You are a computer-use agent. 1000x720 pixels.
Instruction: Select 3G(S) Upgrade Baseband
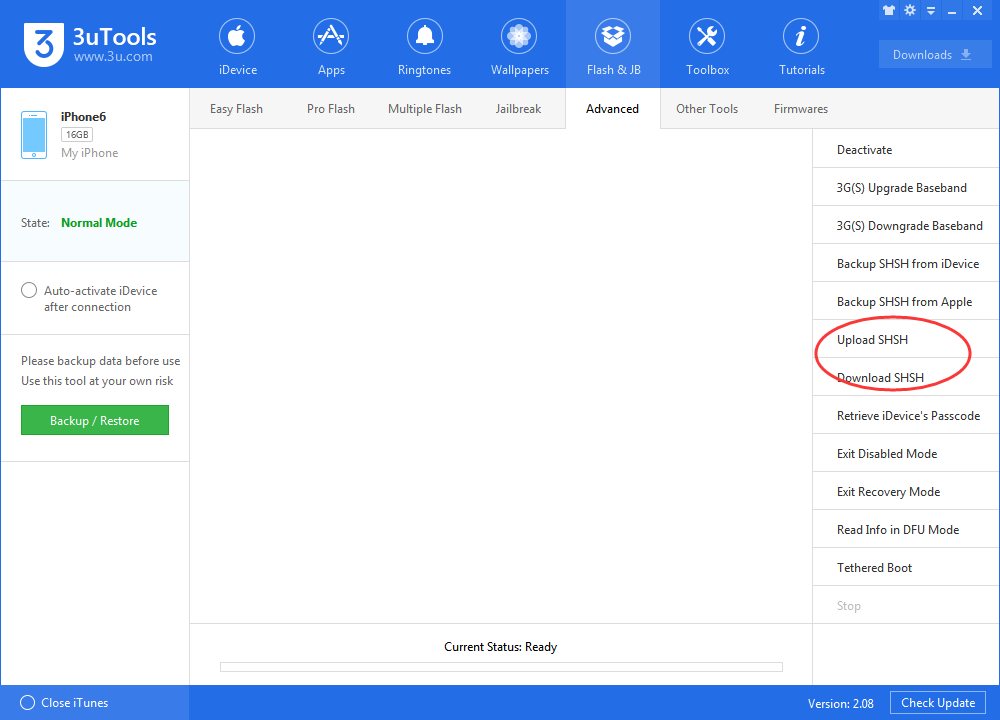[906, 187]
